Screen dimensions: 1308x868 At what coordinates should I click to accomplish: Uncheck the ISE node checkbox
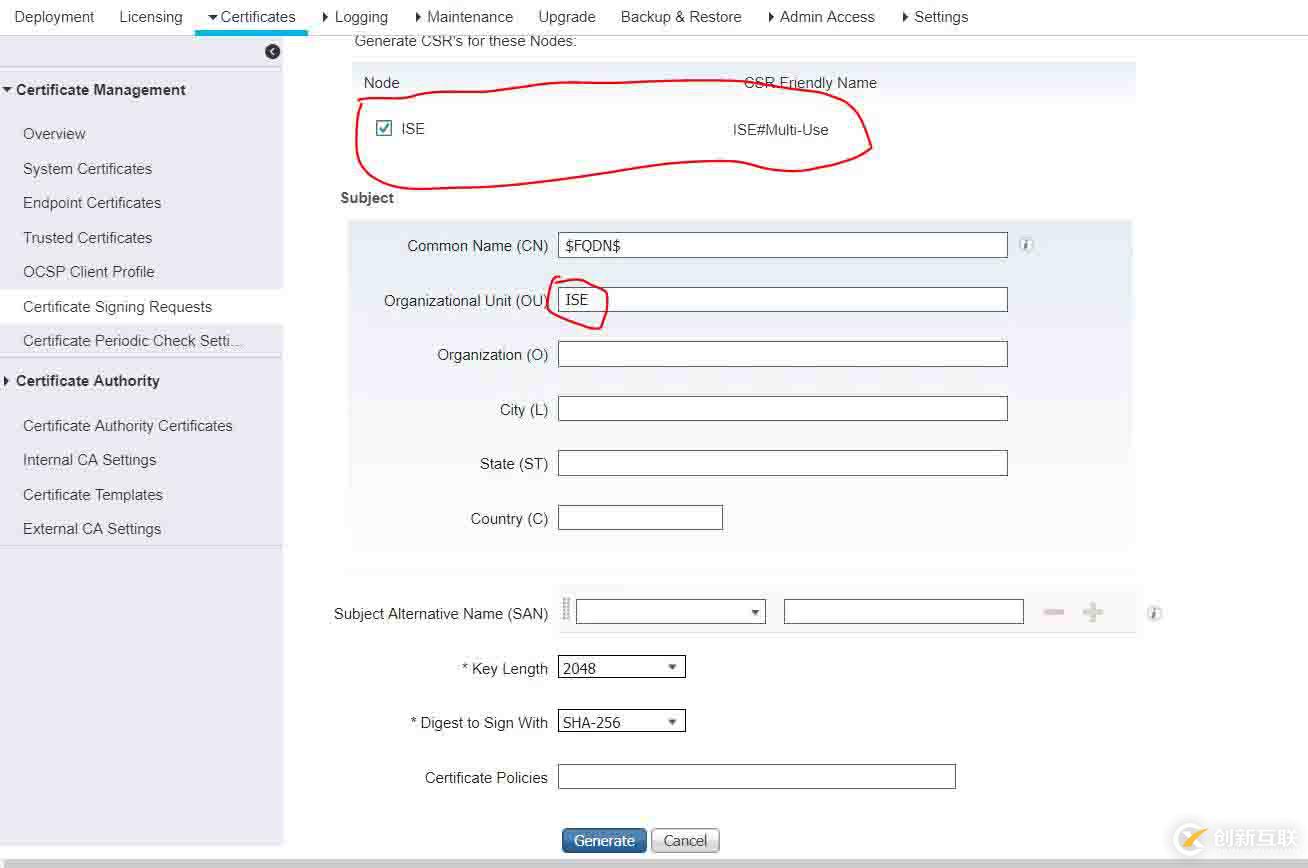(384, 128)
